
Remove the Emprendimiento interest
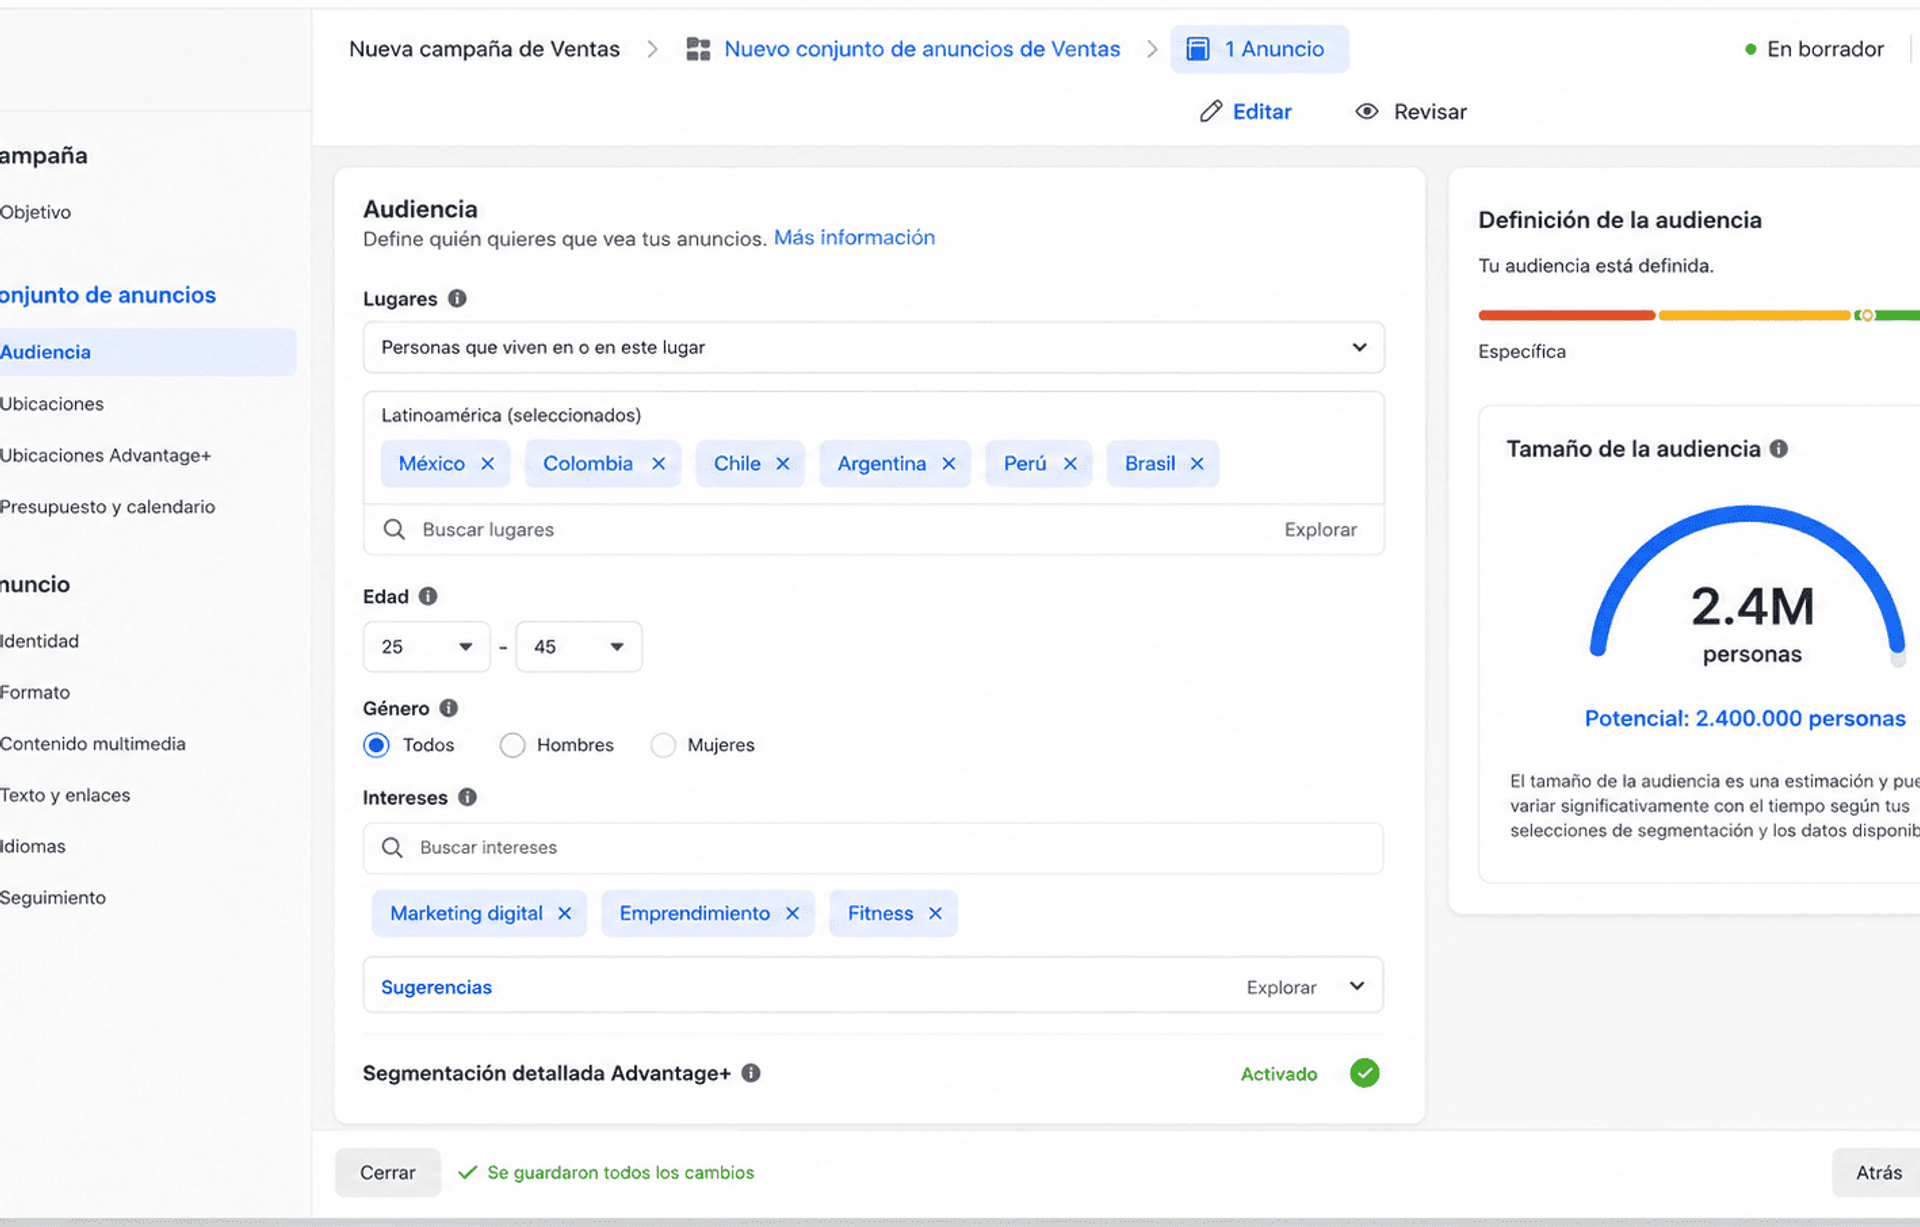[x=792, y=914]
